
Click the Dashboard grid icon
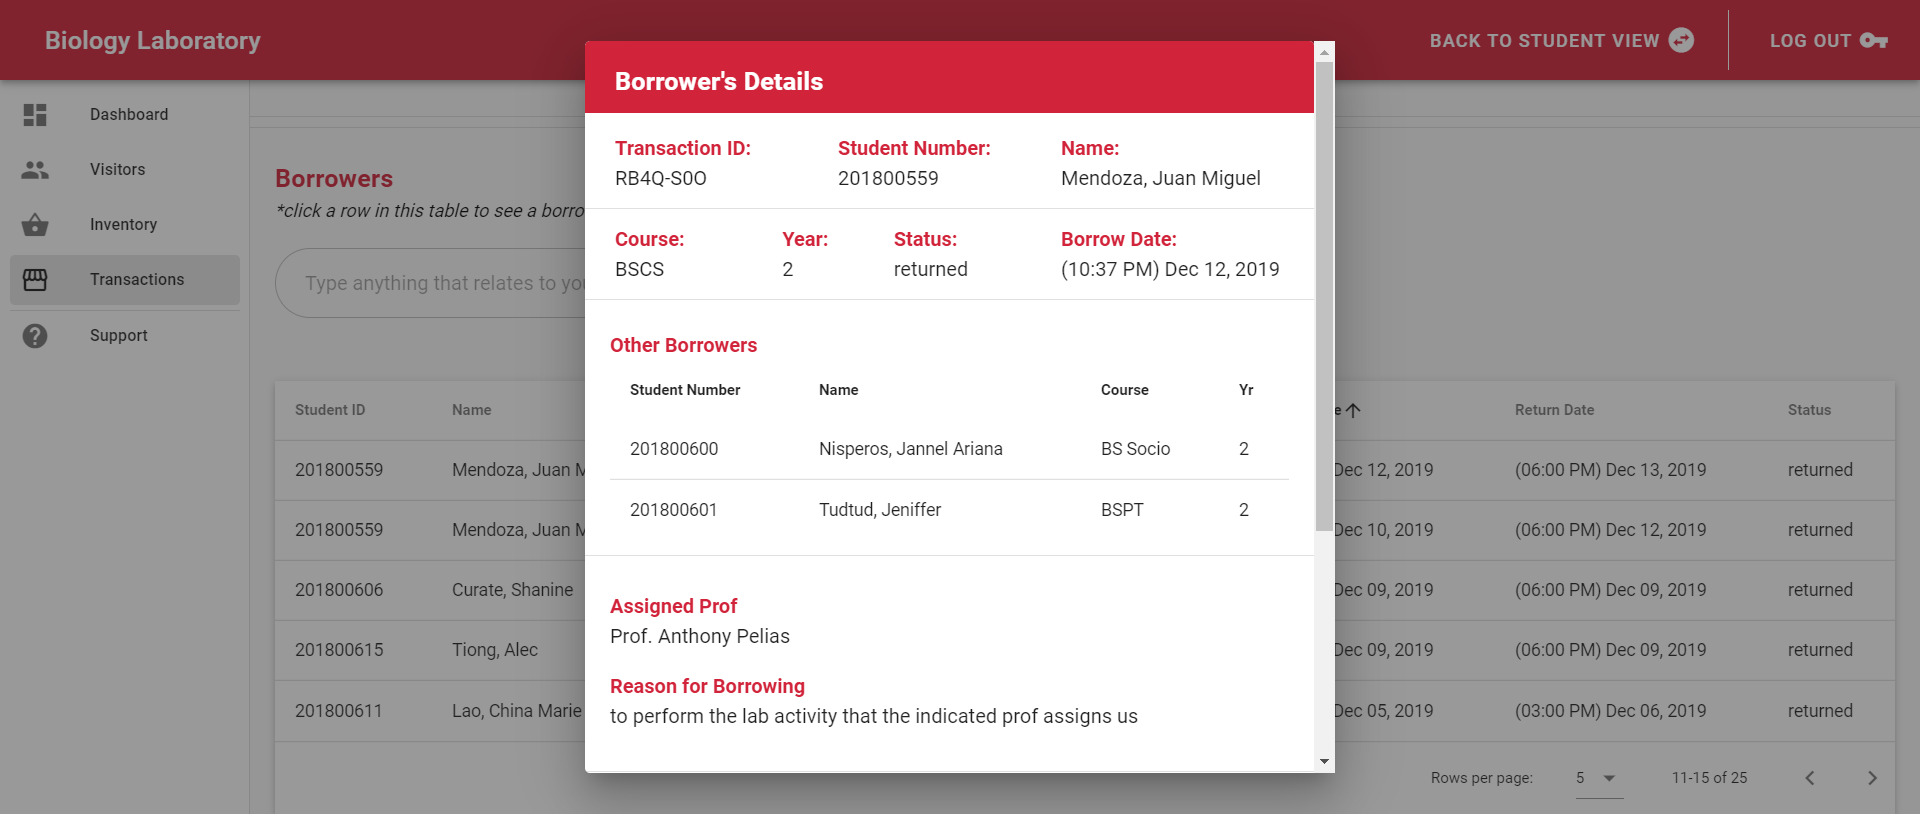point(35,115)
